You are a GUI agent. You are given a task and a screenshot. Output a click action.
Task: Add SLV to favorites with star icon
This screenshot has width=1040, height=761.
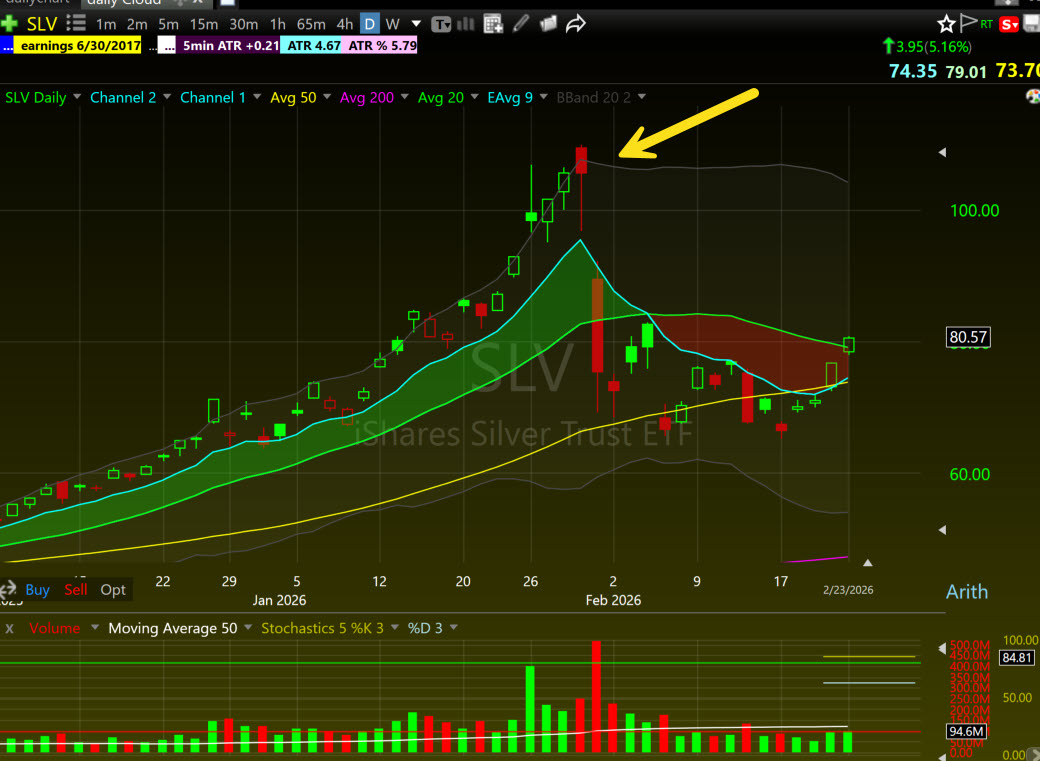(946, 25)
